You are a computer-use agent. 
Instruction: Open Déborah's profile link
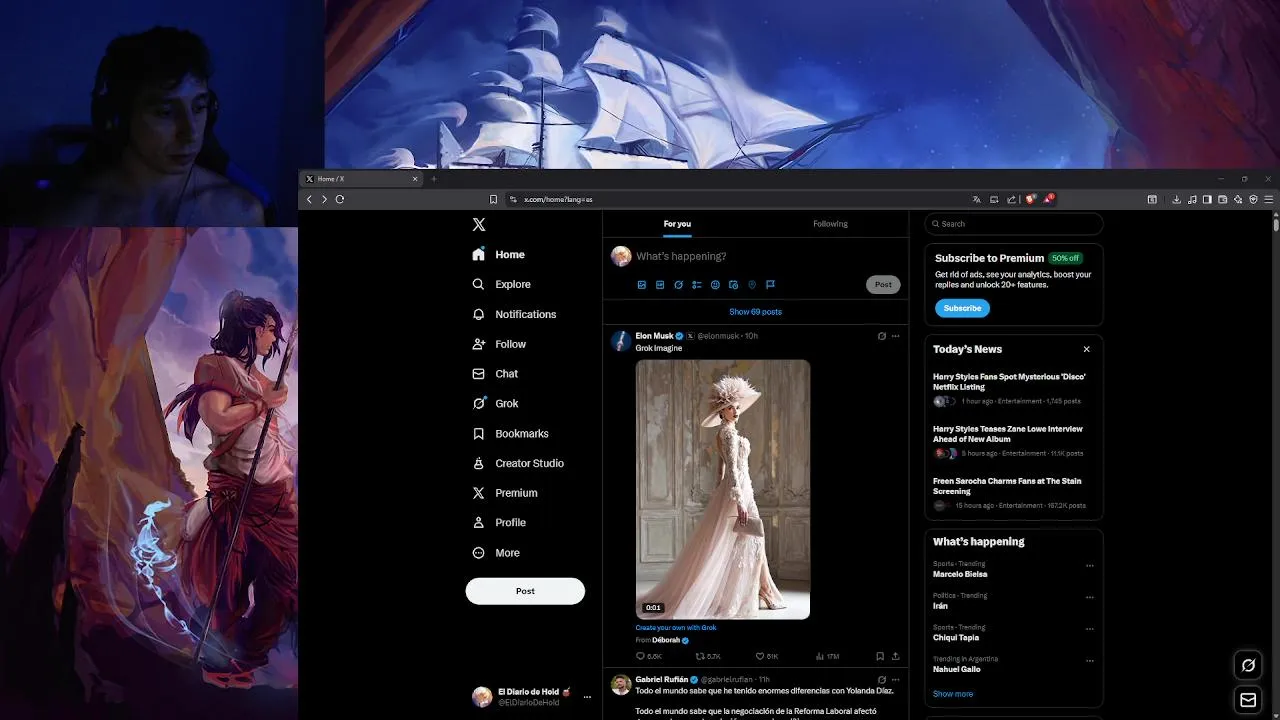point(666,640)
